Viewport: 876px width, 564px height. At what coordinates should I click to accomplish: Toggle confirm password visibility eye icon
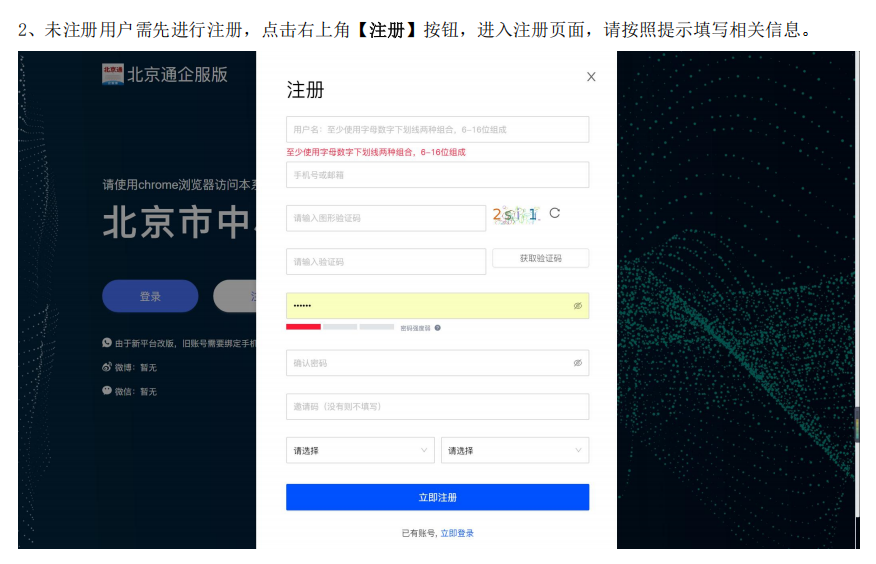[578, 363]
